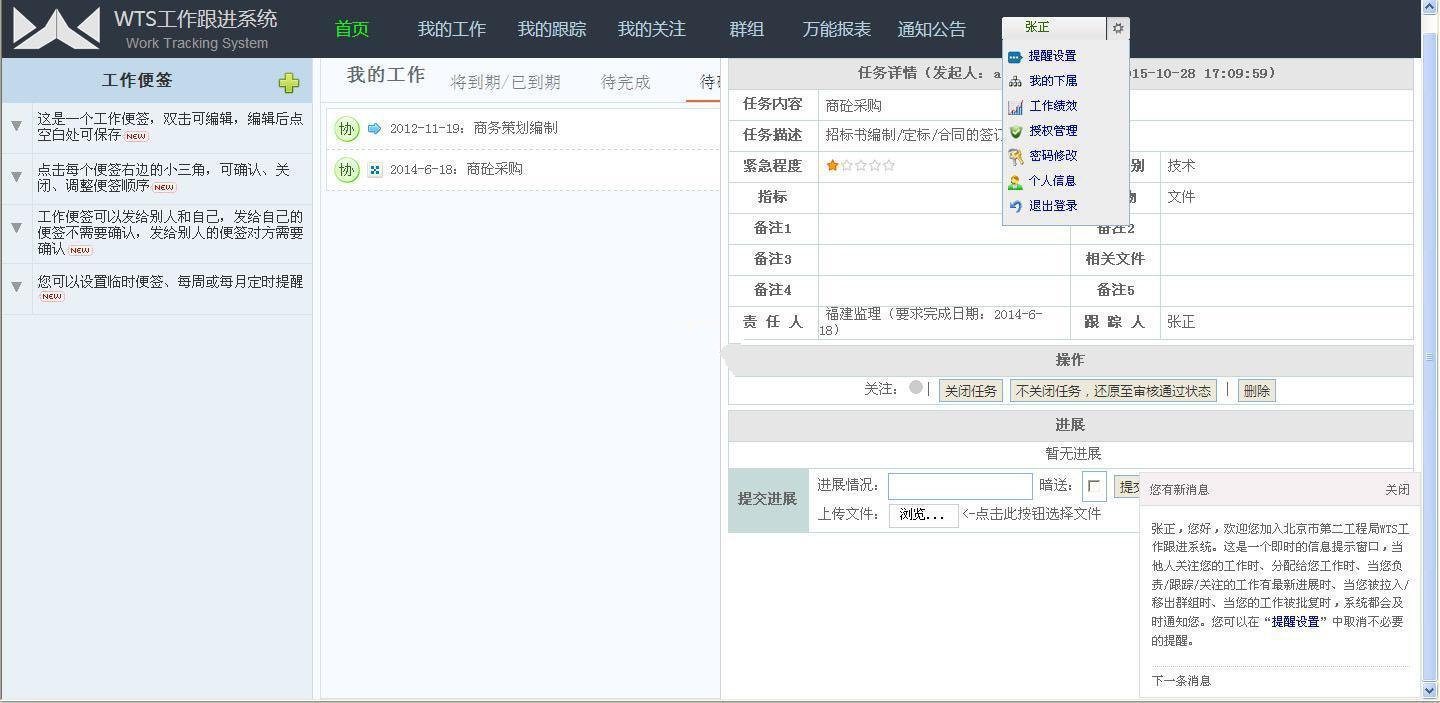The height and width of the screenshot is (703, 1440).
Task: Click the 协 badge on the 商砼采购 task
Action: click(346, 169)
